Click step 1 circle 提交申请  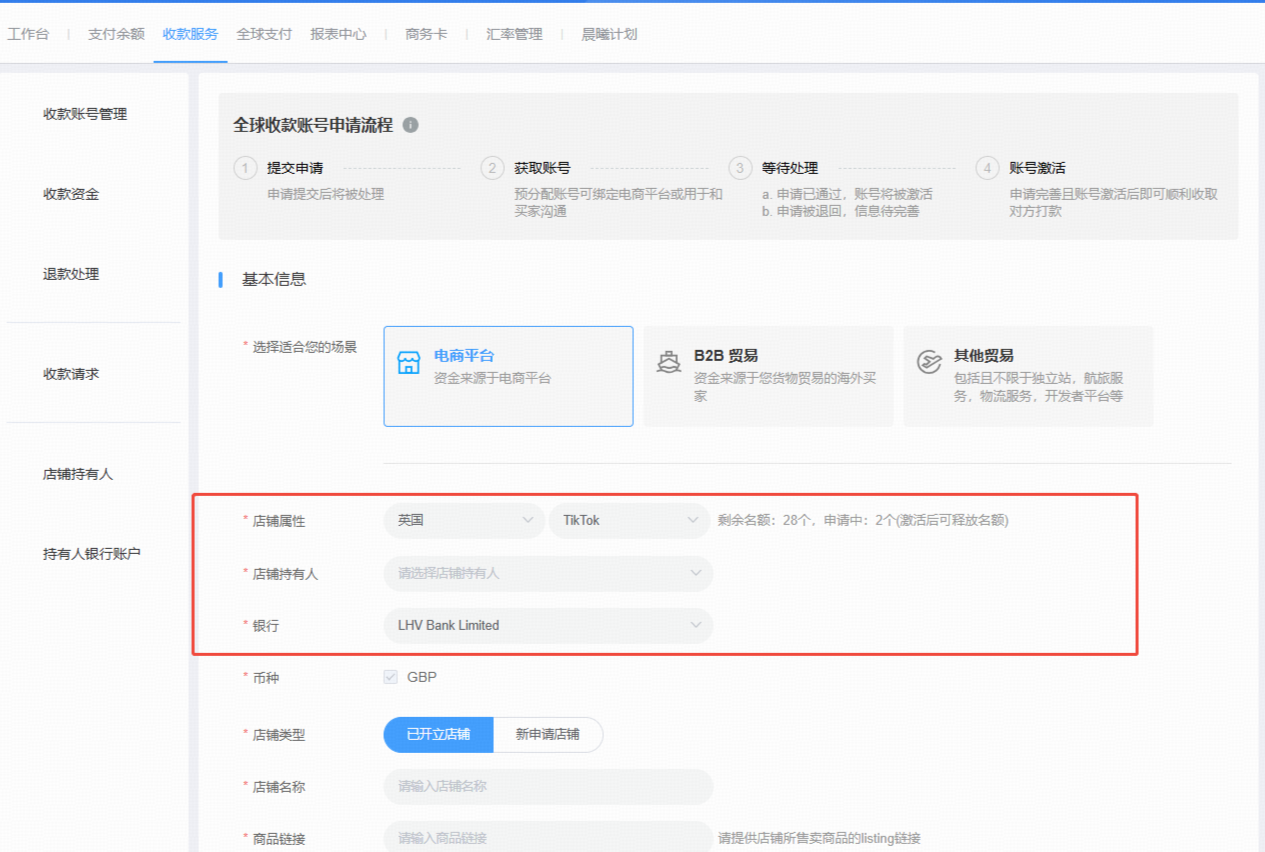(x=246, y=168)
